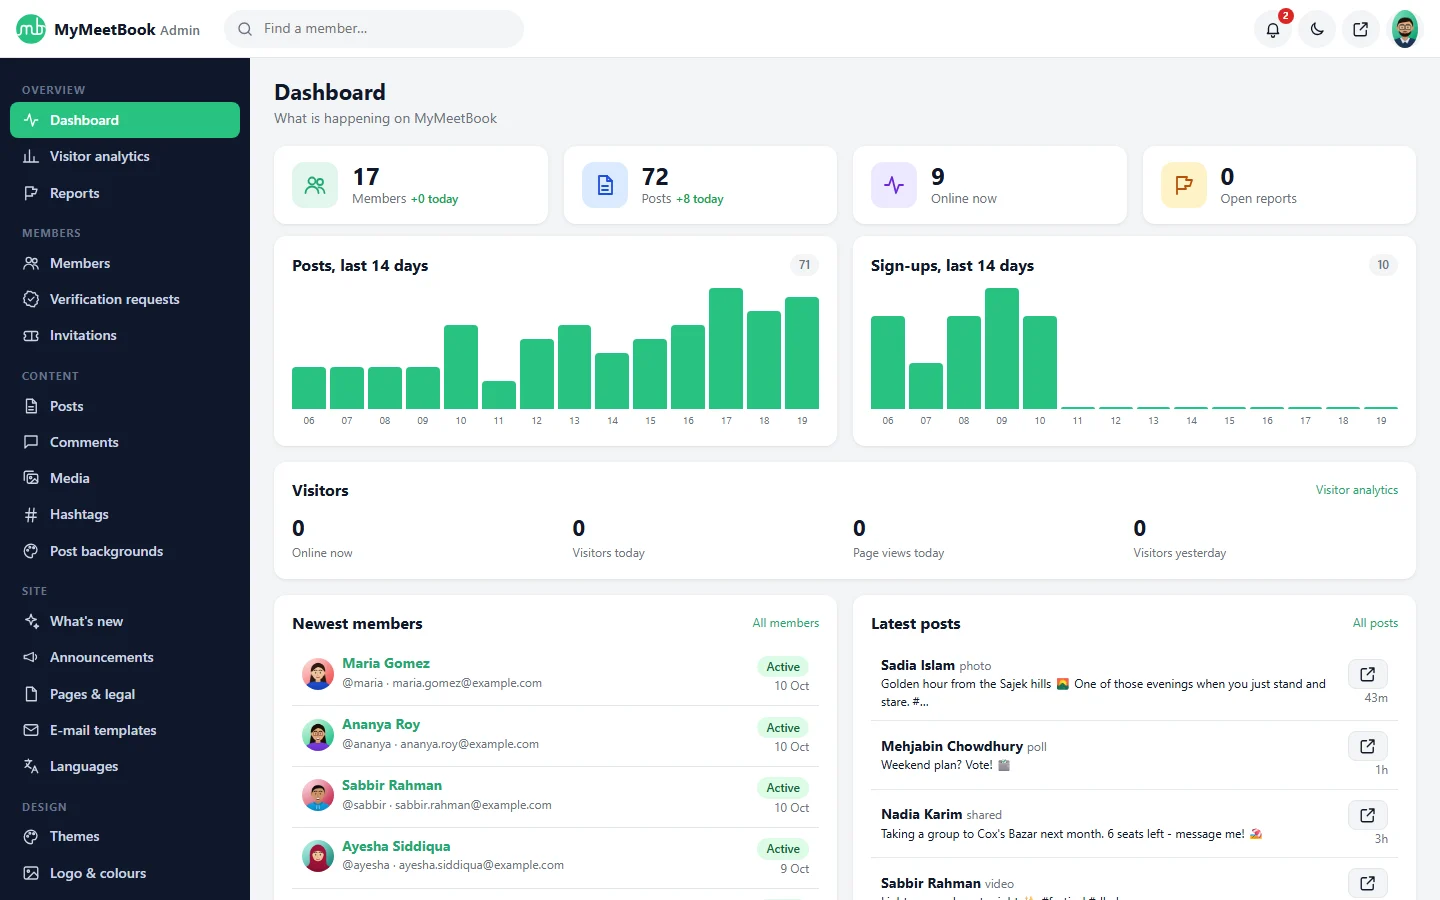The height and width of the screenshot is (900, 1440).
Task: Open Nadia Karim's shared post icon
Action: pyautogui.click(x=1367, y=815)
